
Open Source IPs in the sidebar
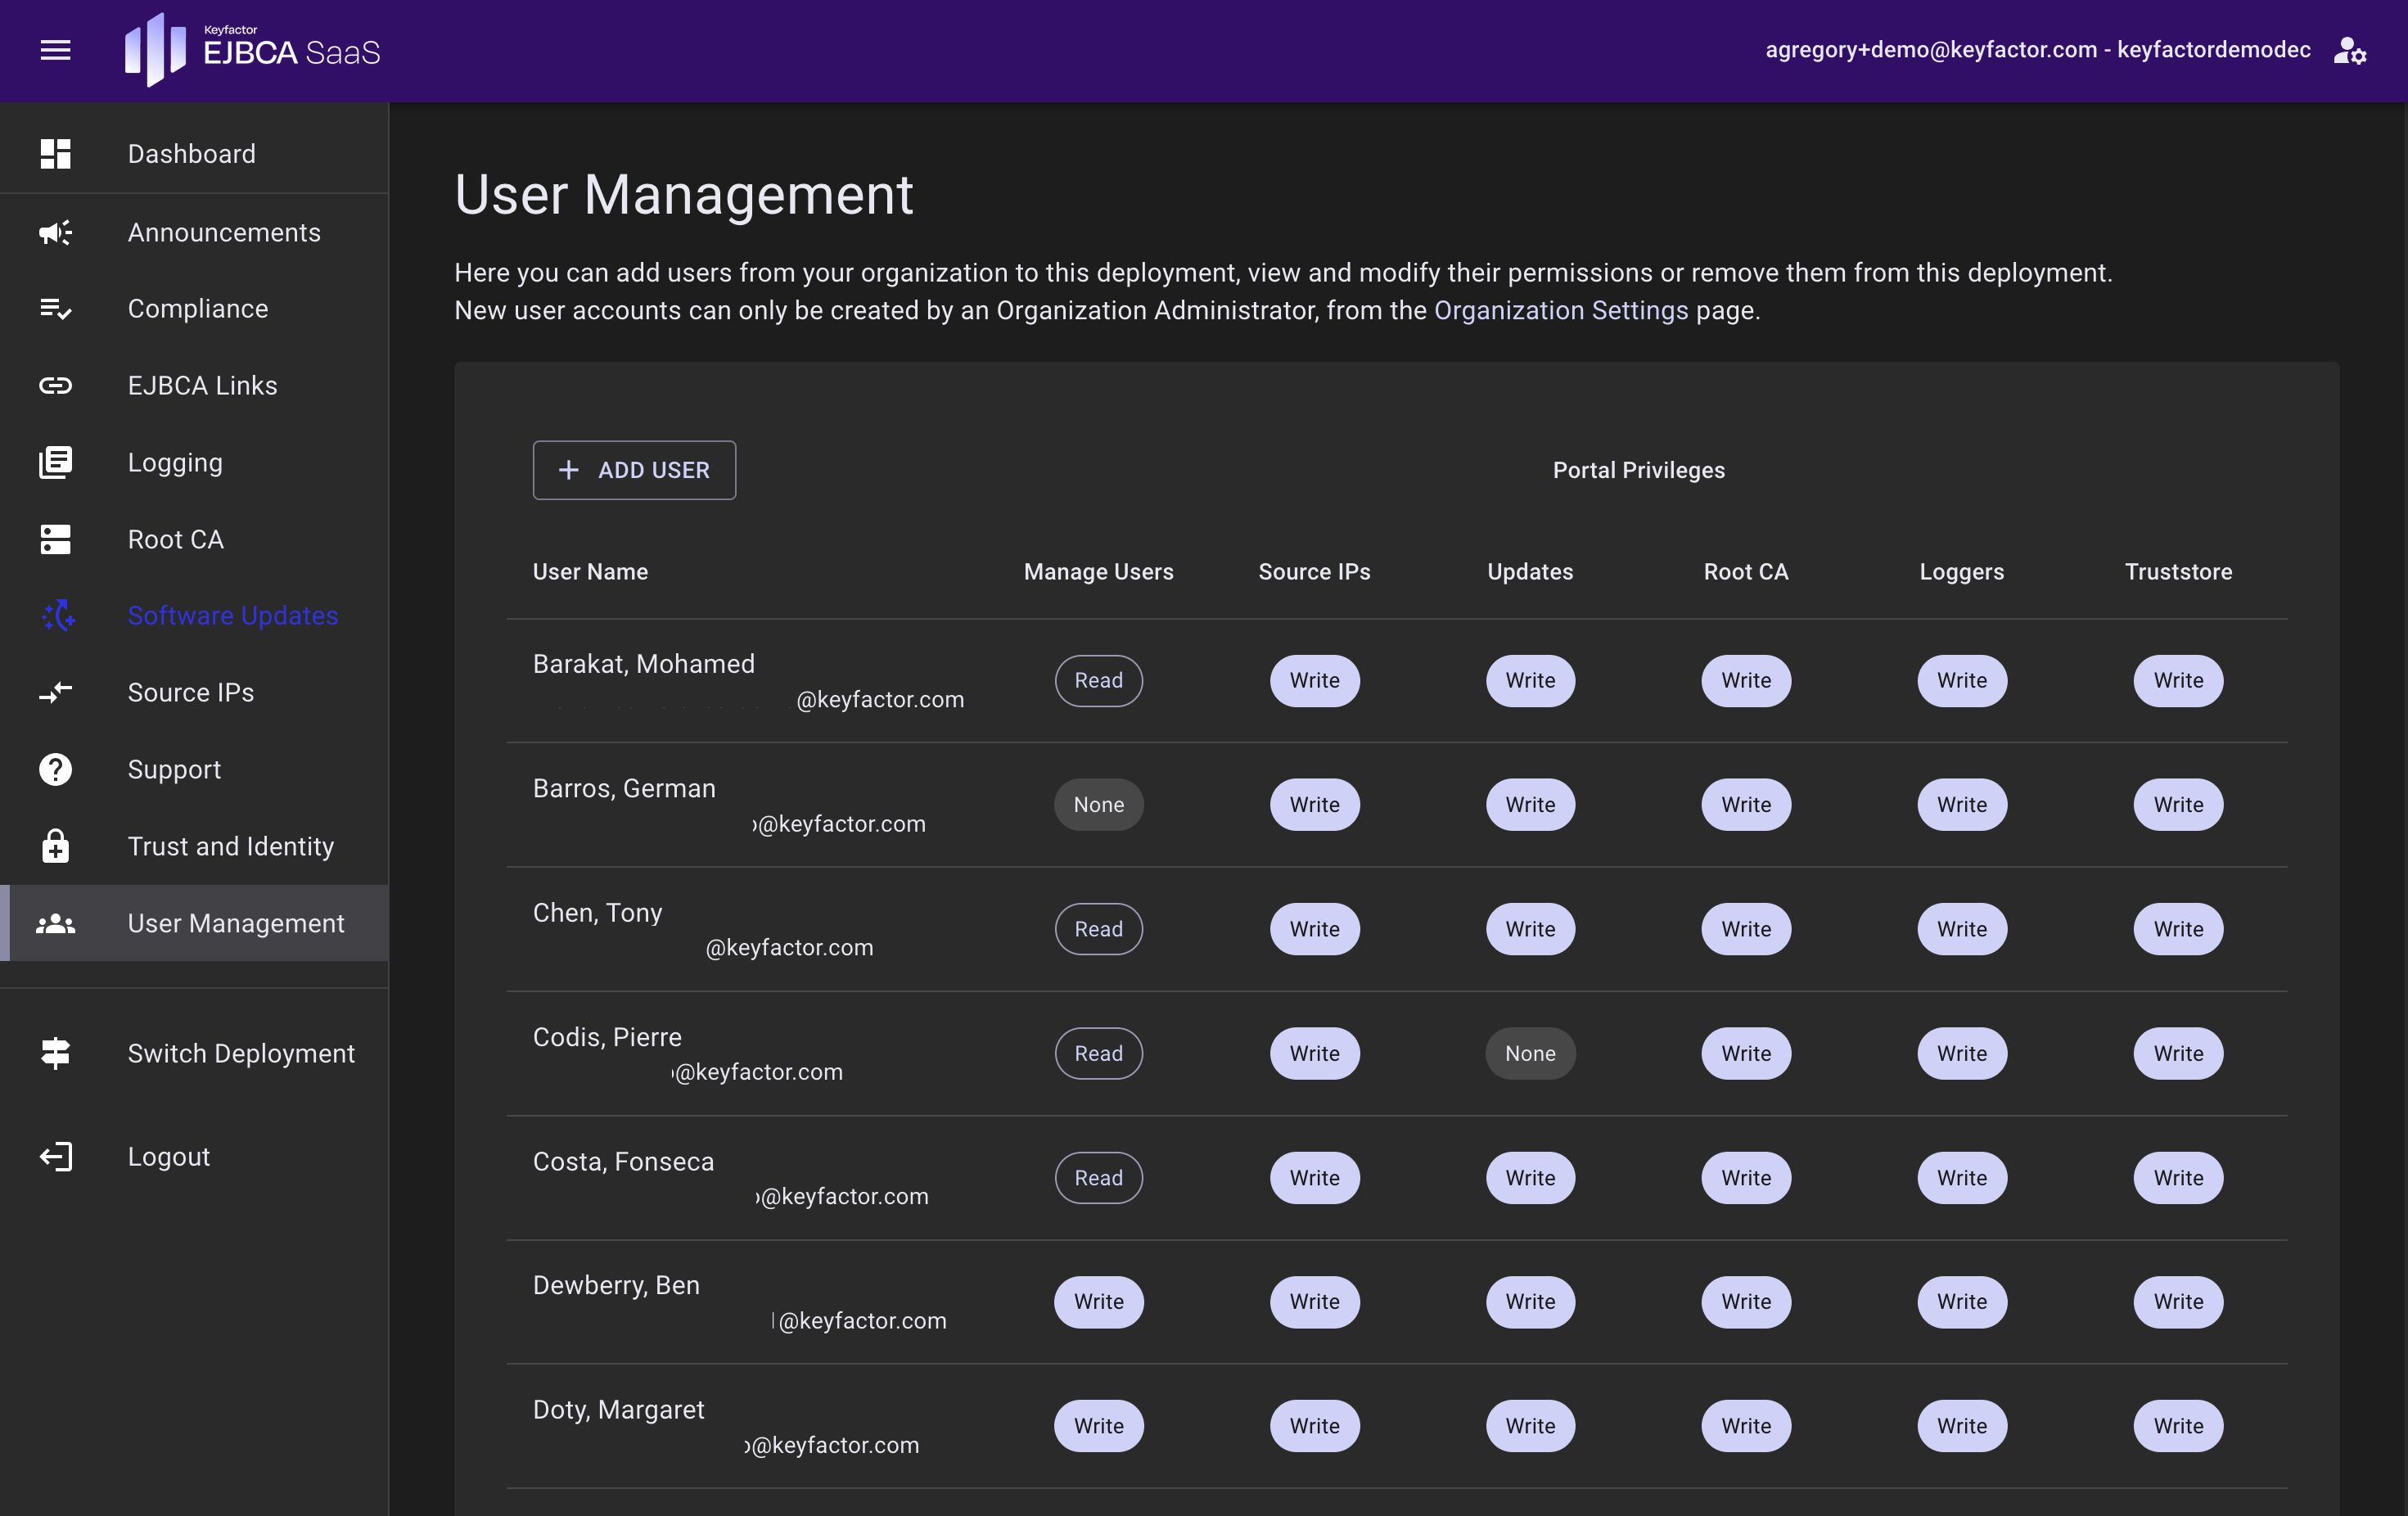coord(190,692)
